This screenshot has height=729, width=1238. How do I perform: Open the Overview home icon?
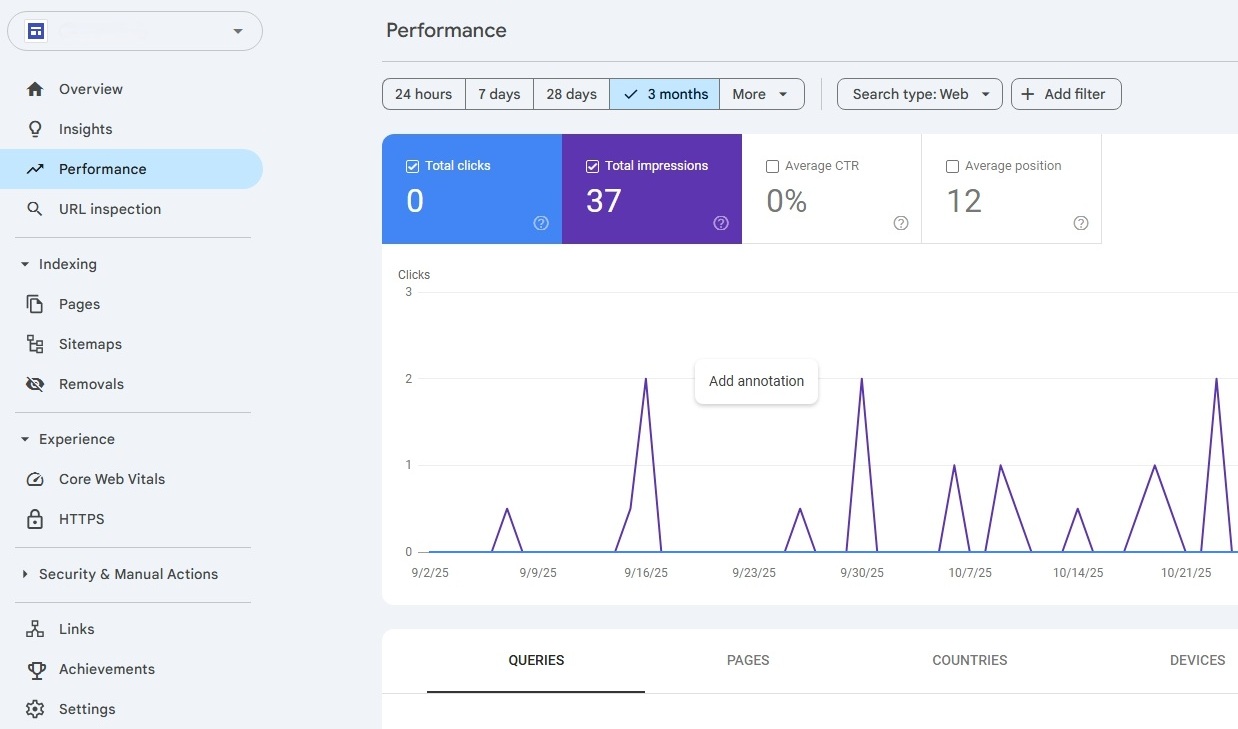35,89
